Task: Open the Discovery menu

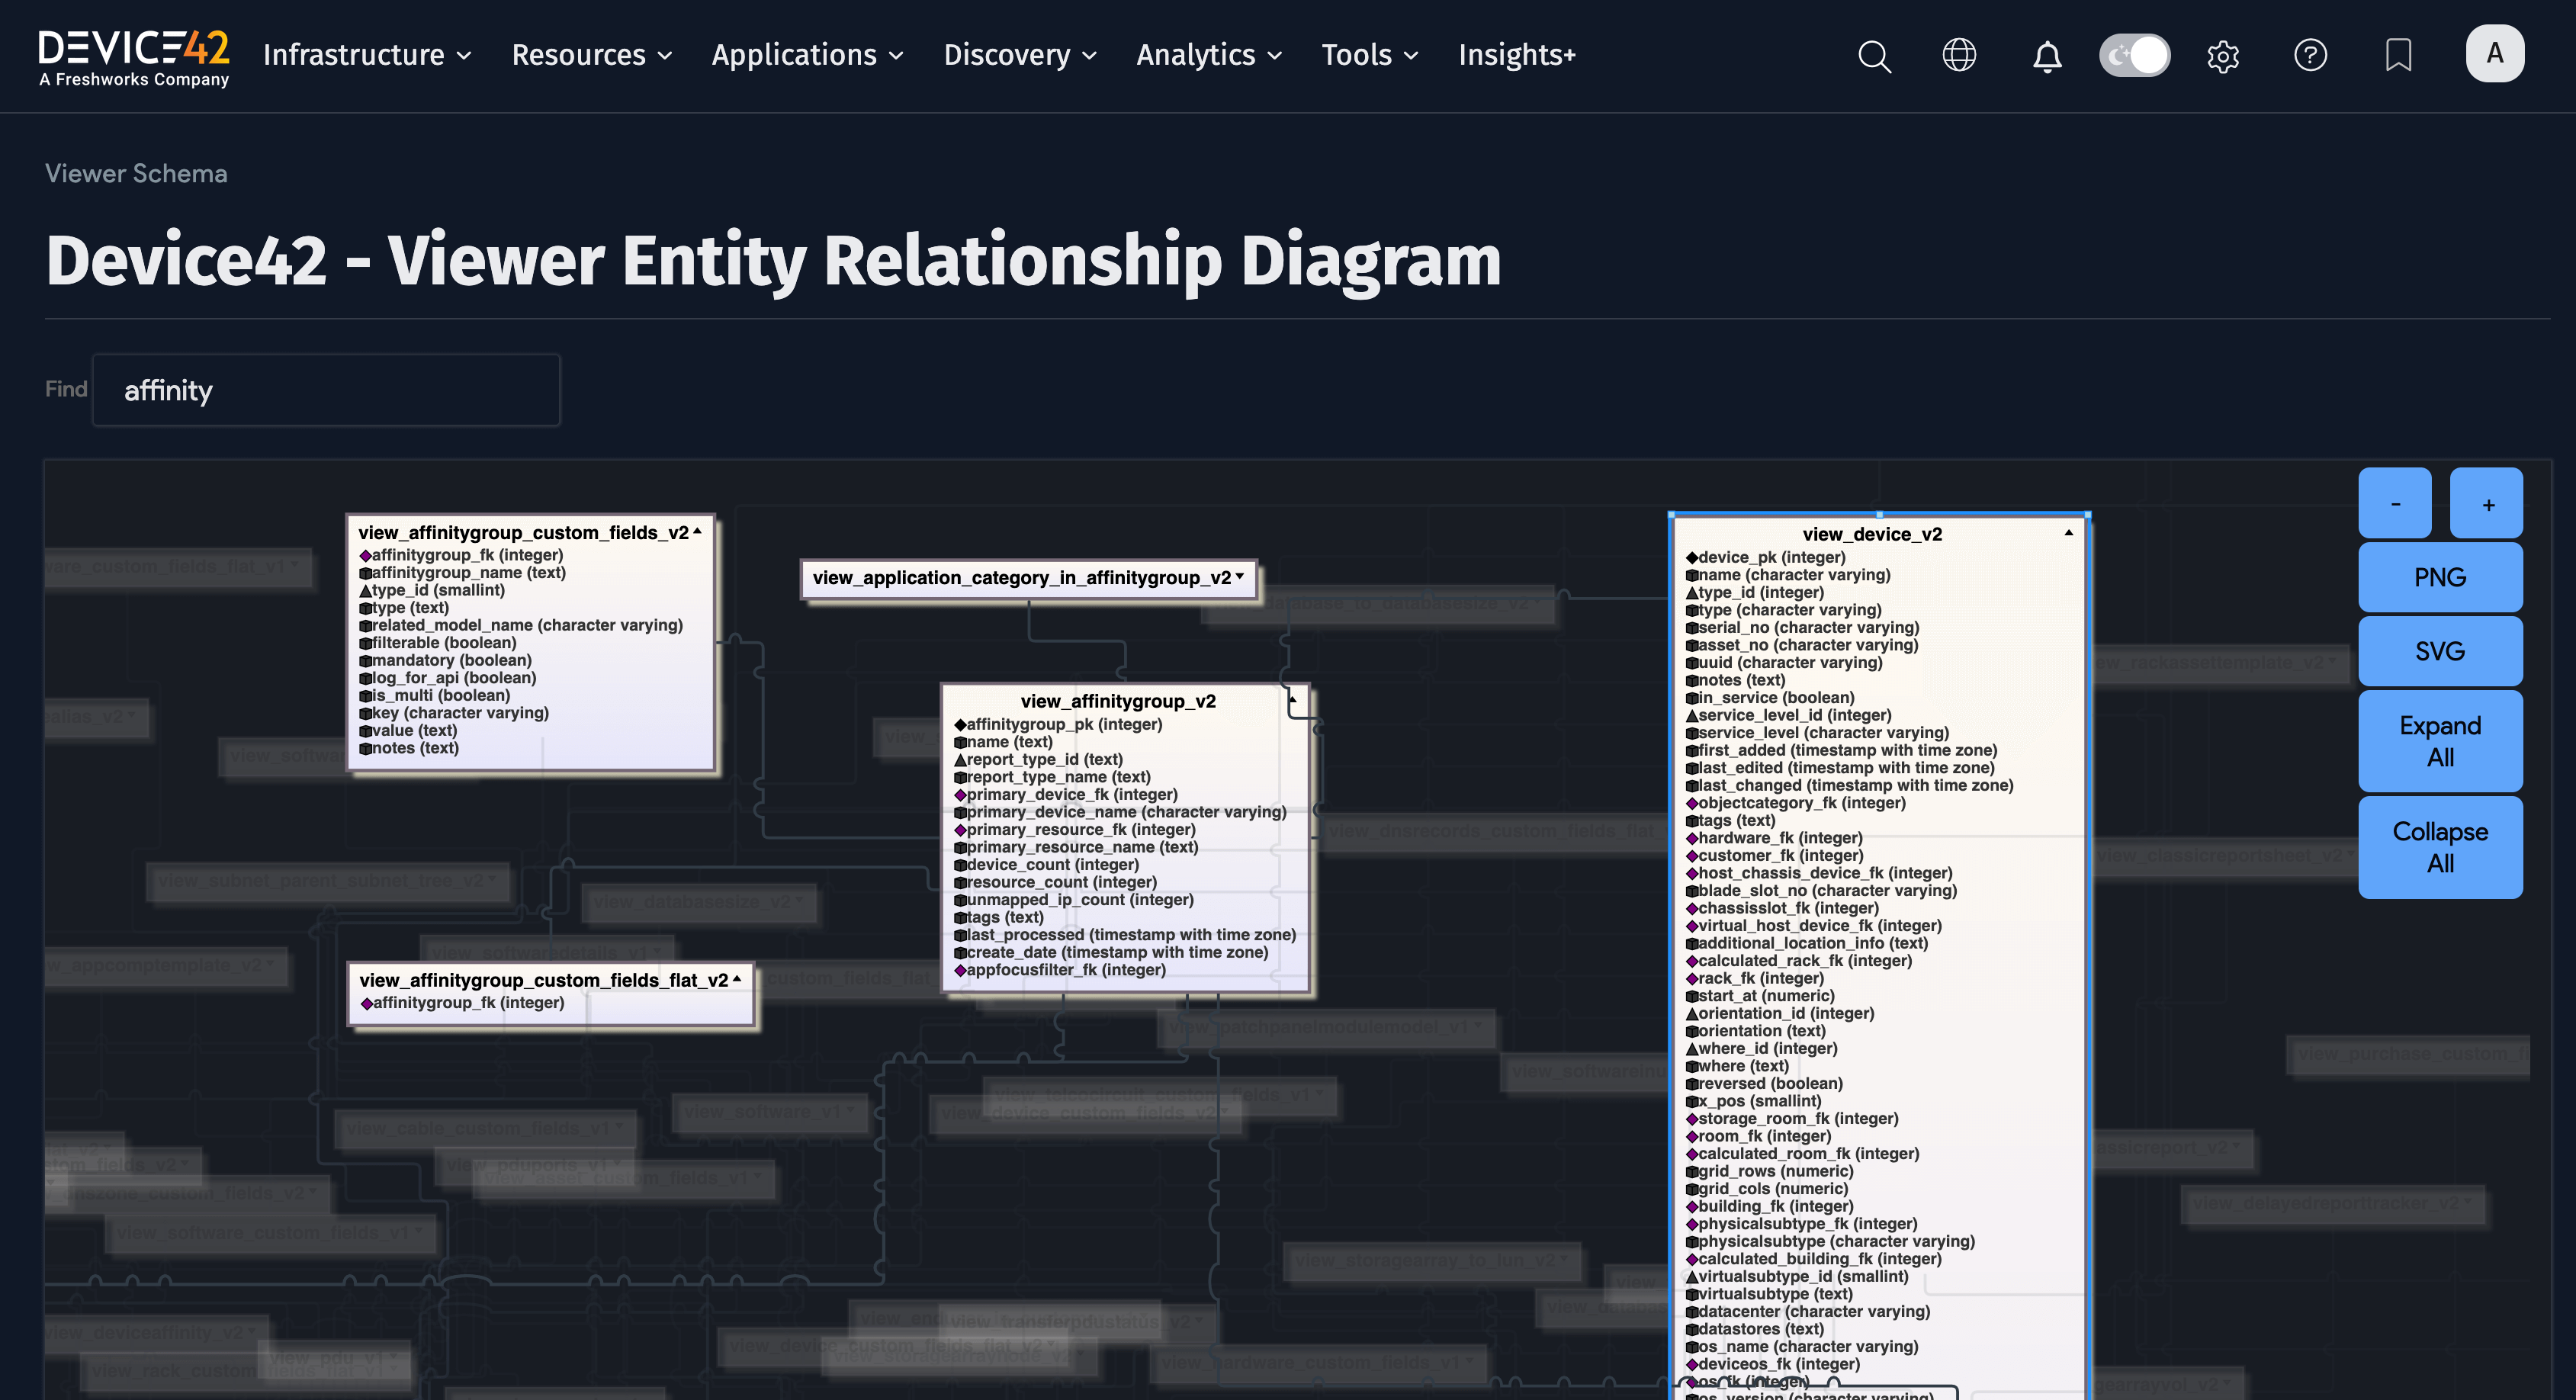Action: pos(1020,55)
